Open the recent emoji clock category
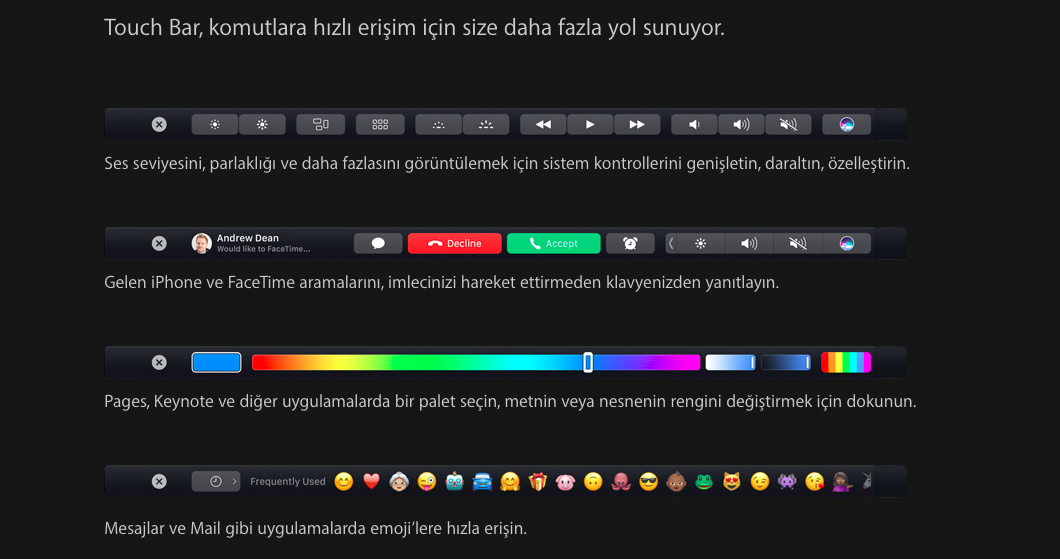This screenshot has width=1060, height=559. pos(216,481)
